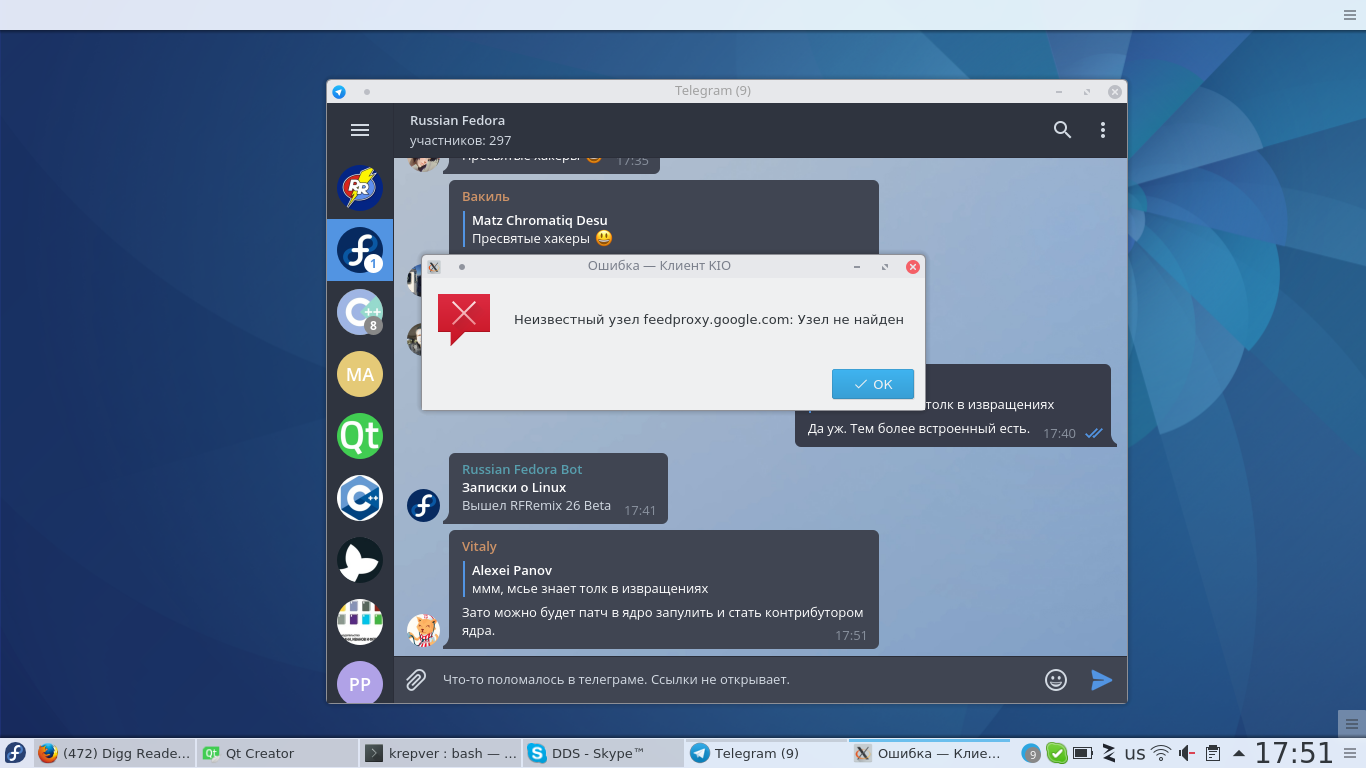Image resolution: width=1366 pixels, height=768 pixels.
Task: Send the typed message
Action: pyautogui.click(x=1101, y=680)
